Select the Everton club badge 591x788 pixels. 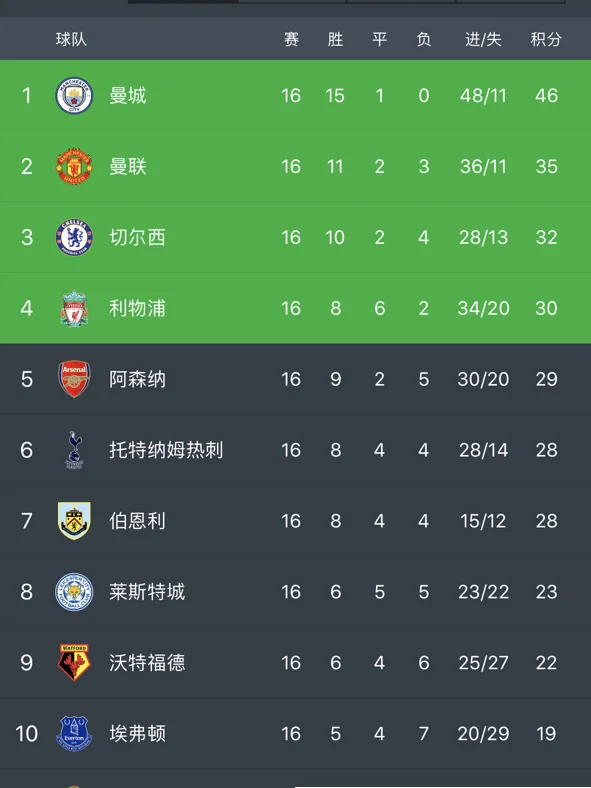(74, 733)
